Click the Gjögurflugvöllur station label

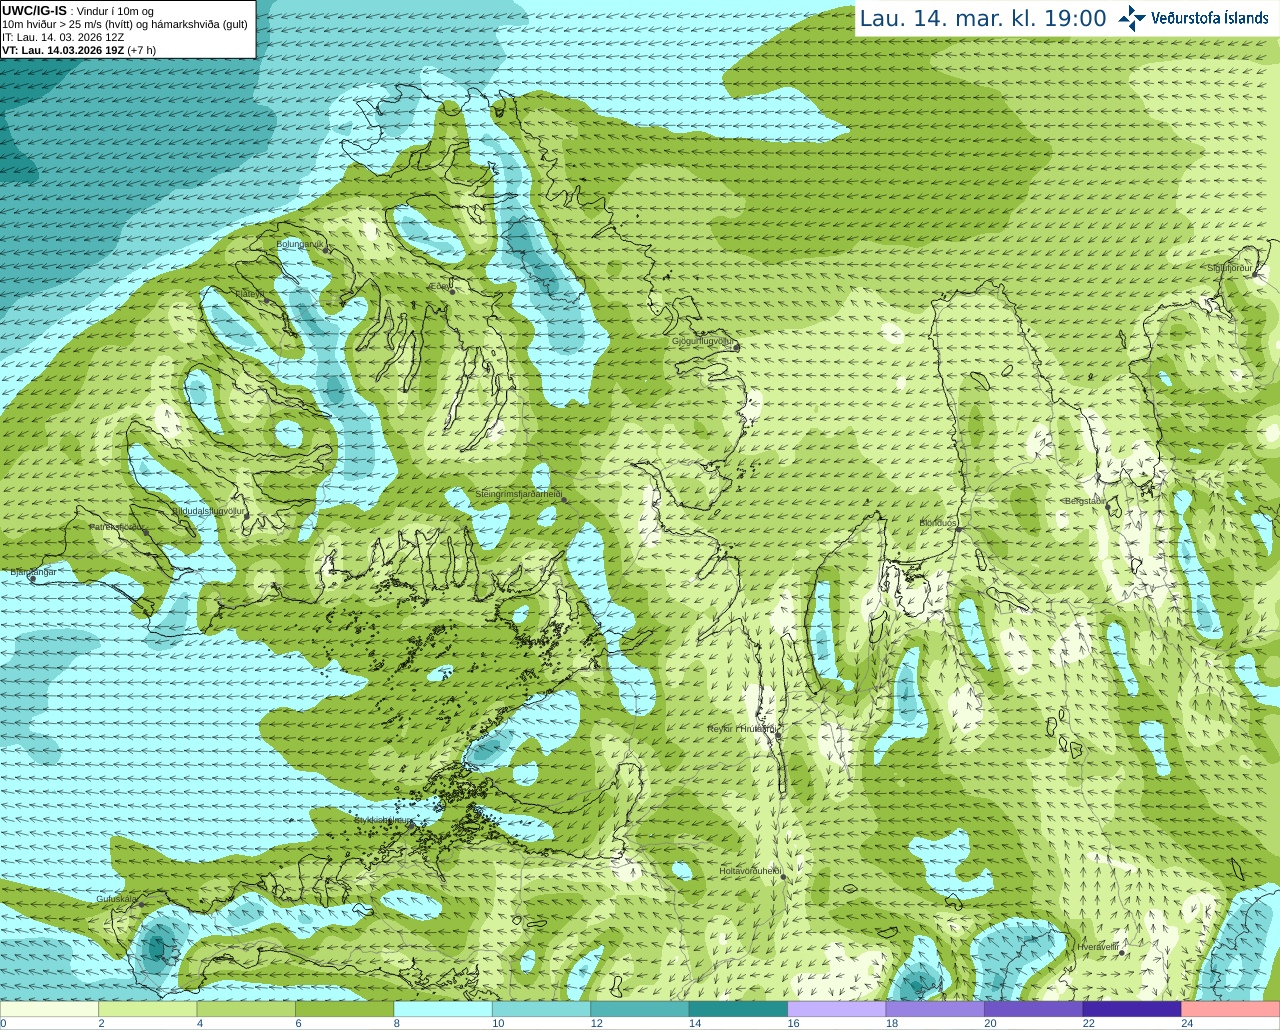pyautogui.click(x=703, y=341)
